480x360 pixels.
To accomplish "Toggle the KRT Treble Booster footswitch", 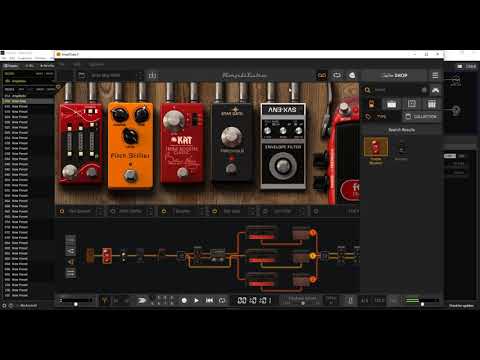I will point(182,172).
